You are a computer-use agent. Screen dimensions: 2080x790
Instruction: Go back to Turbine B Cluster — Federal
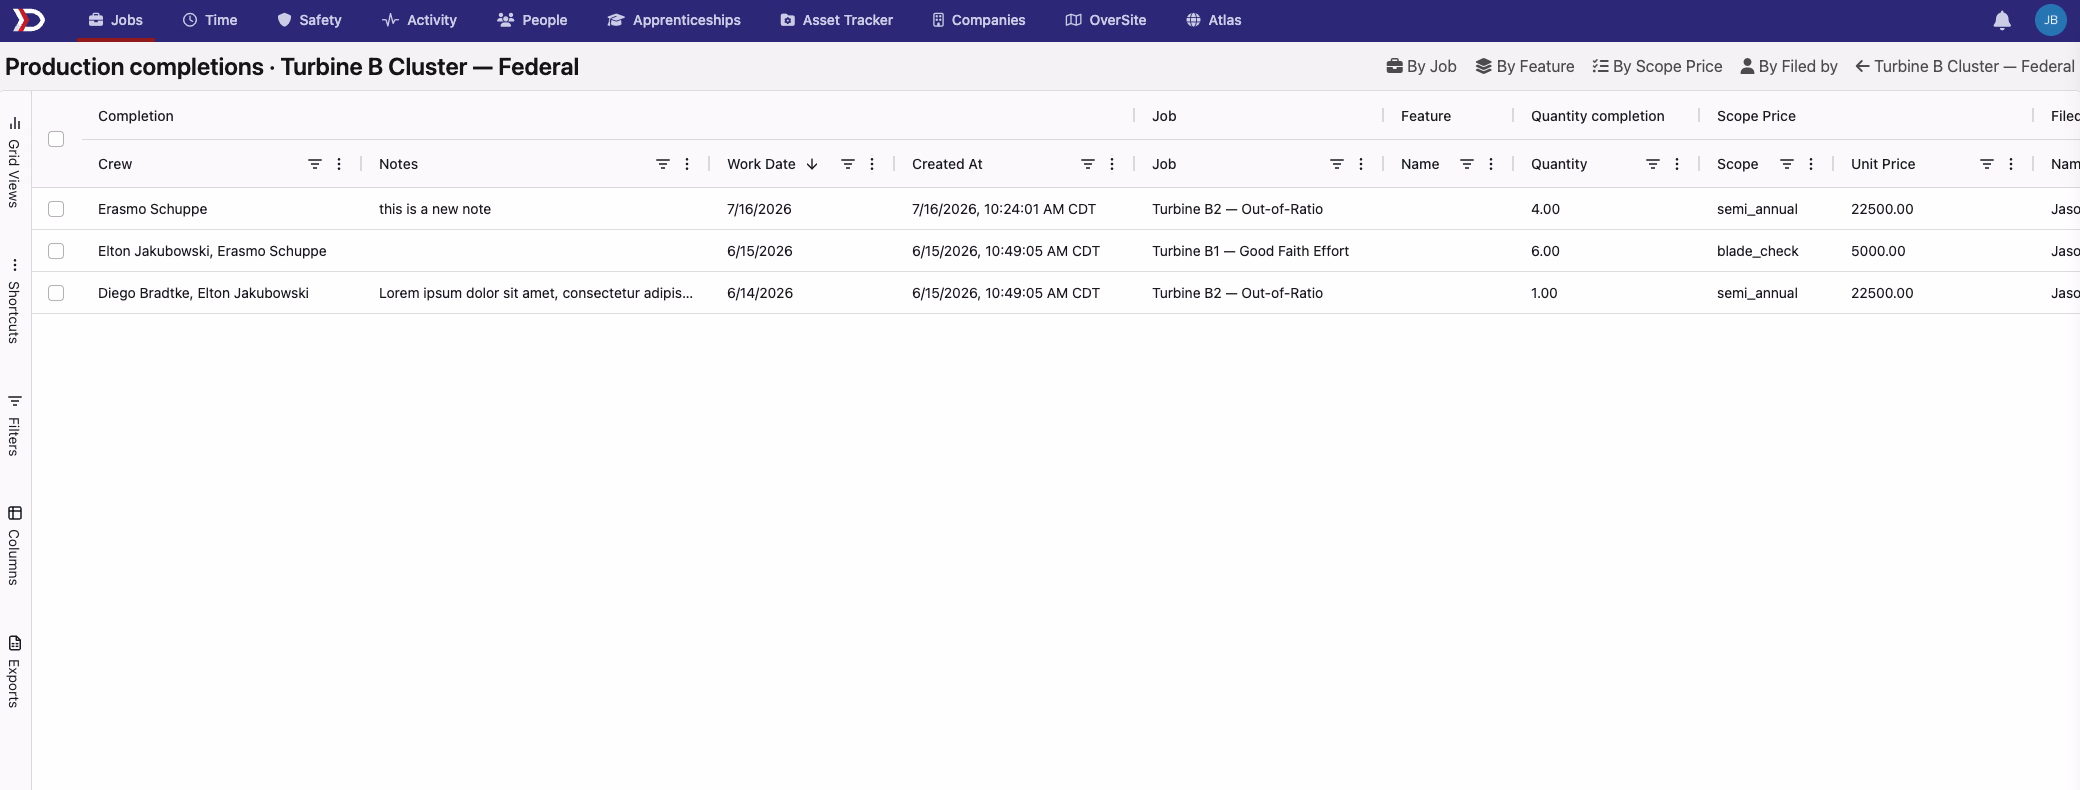(x=1965, y=66)
